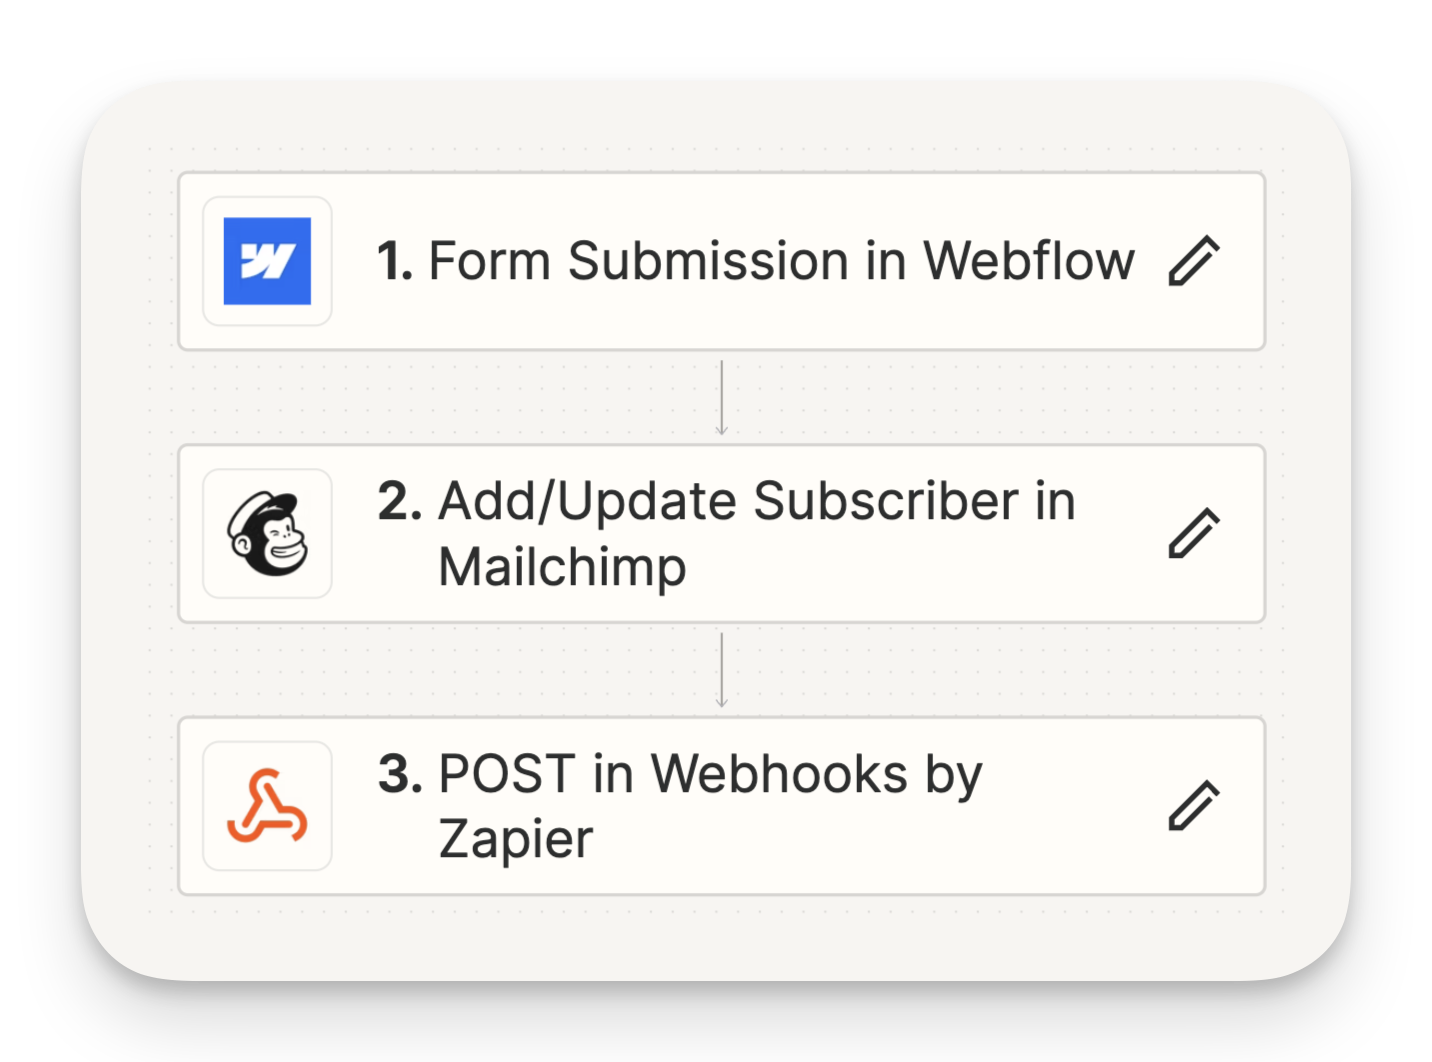The width and height of the screenshot is (1432, 1062).
Task: Select the "Form Submission" text in step 1
Action: tap(638, 262)
